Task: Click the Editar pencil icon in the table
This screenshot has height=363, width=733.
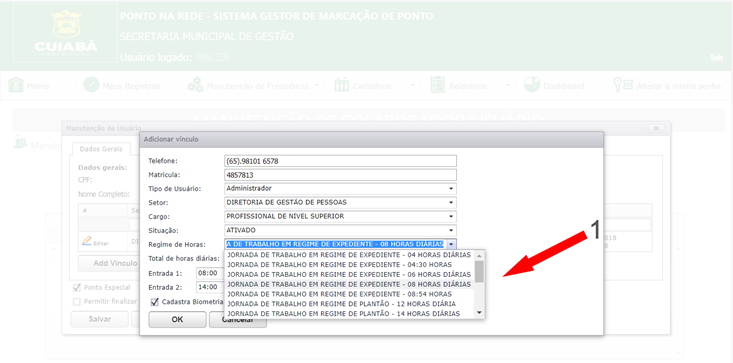Action: (86, 241)
